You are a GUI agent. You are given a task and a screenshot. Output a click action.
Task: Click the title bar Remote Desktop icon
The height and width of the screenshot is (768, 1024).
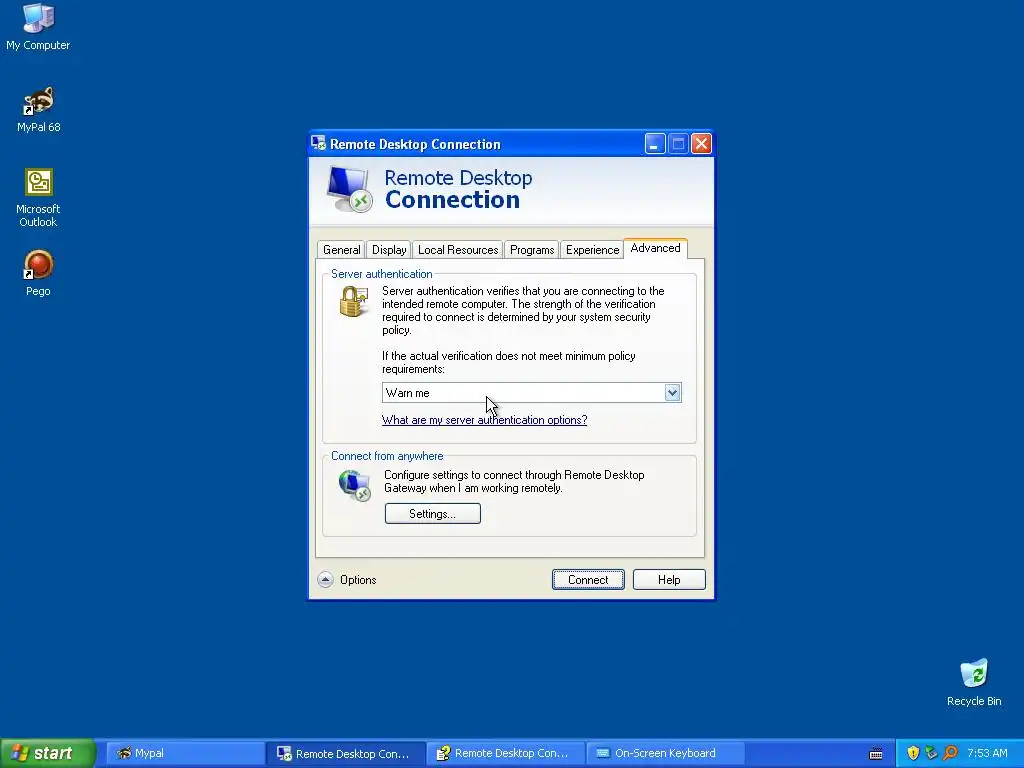coord(319,143)
